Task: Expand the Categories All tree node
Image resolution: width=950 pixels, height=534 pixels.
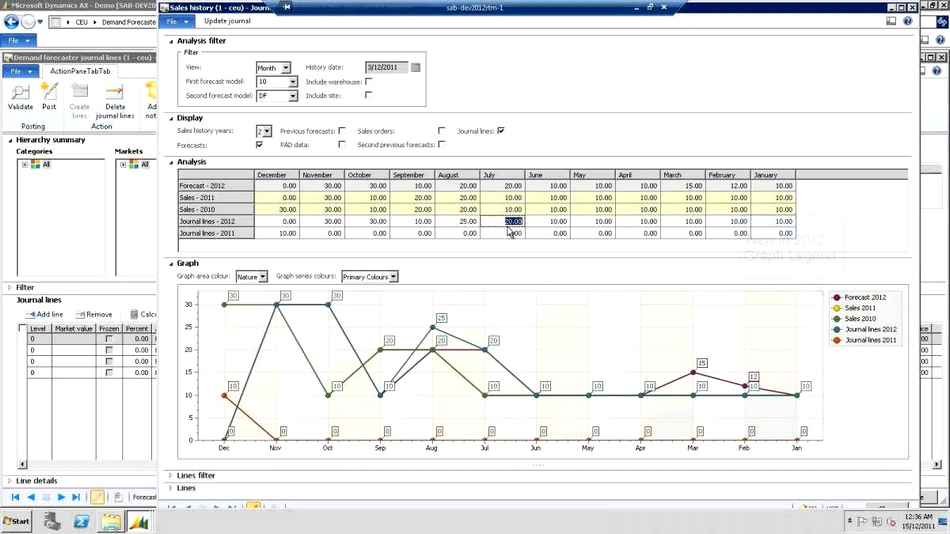Action: coord(25,164)
